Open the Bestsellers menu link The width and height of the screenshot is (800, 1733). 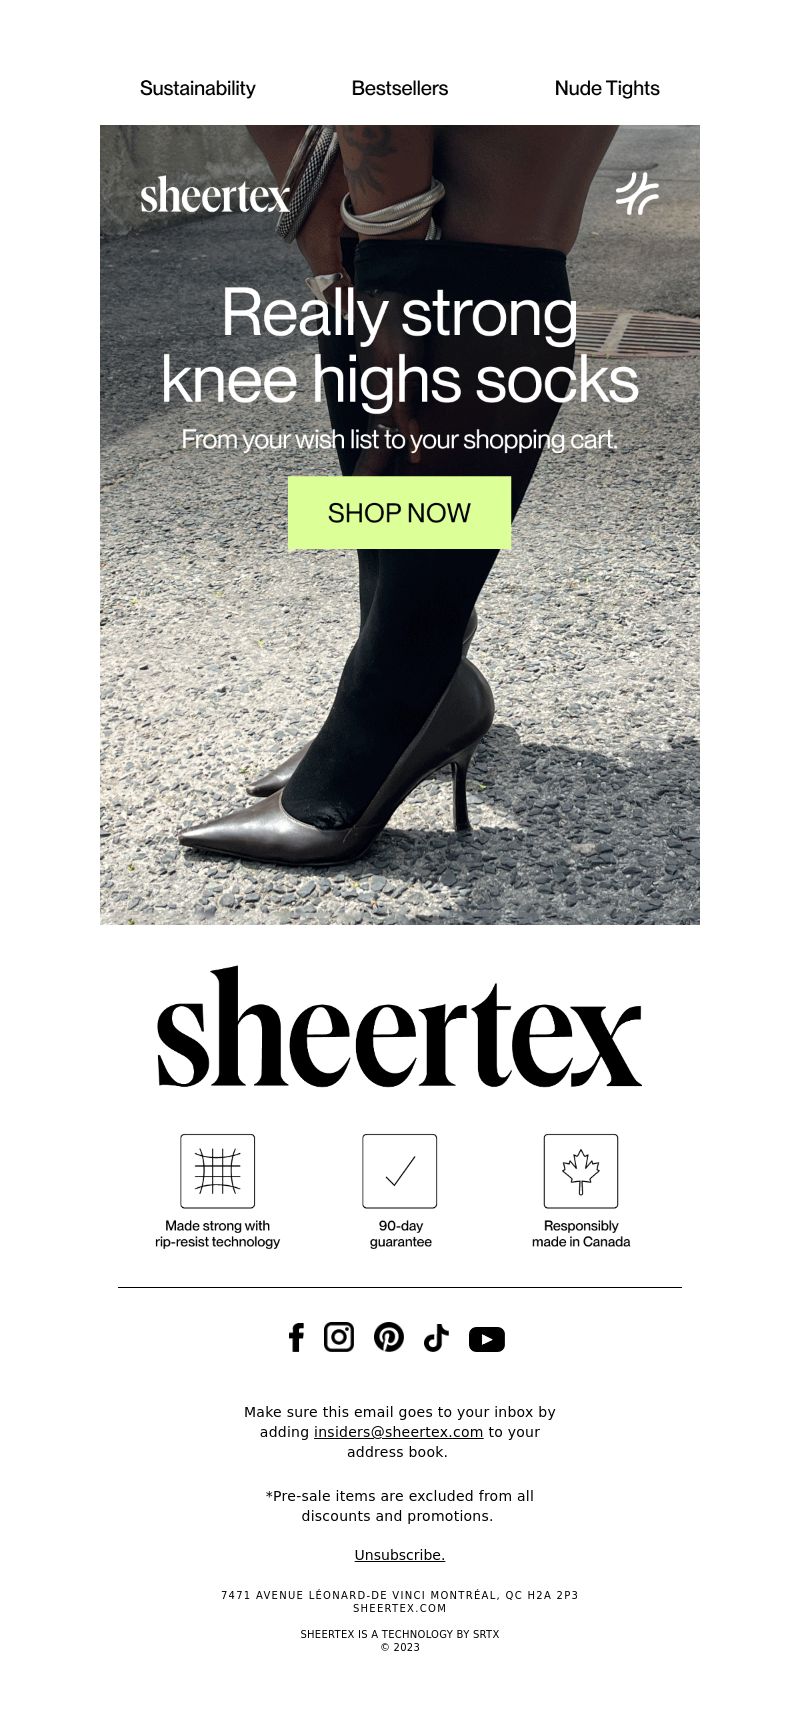click(400, 88)
